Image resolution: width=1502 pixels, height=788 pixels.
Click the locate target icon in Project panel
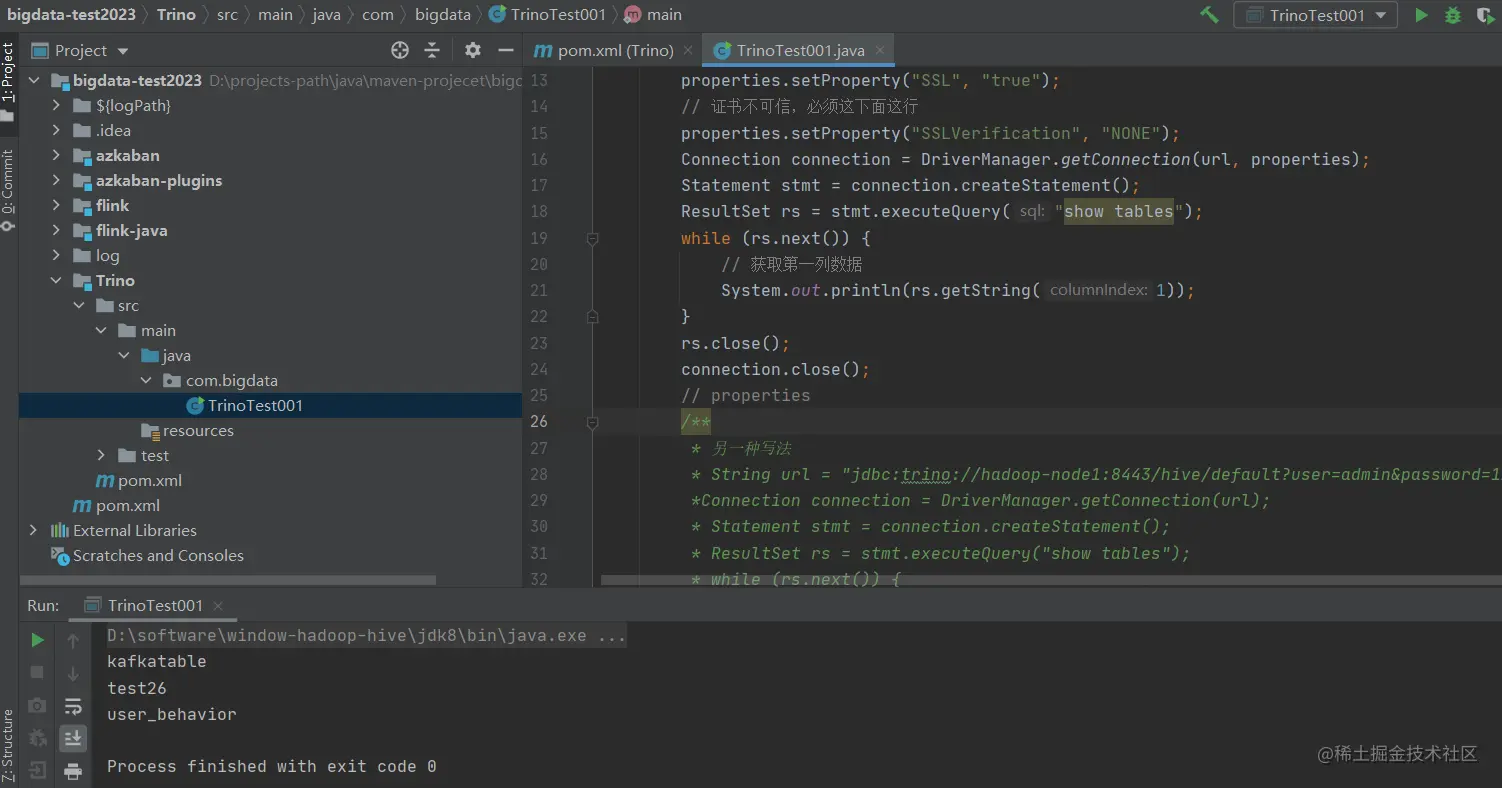(400, 50)
